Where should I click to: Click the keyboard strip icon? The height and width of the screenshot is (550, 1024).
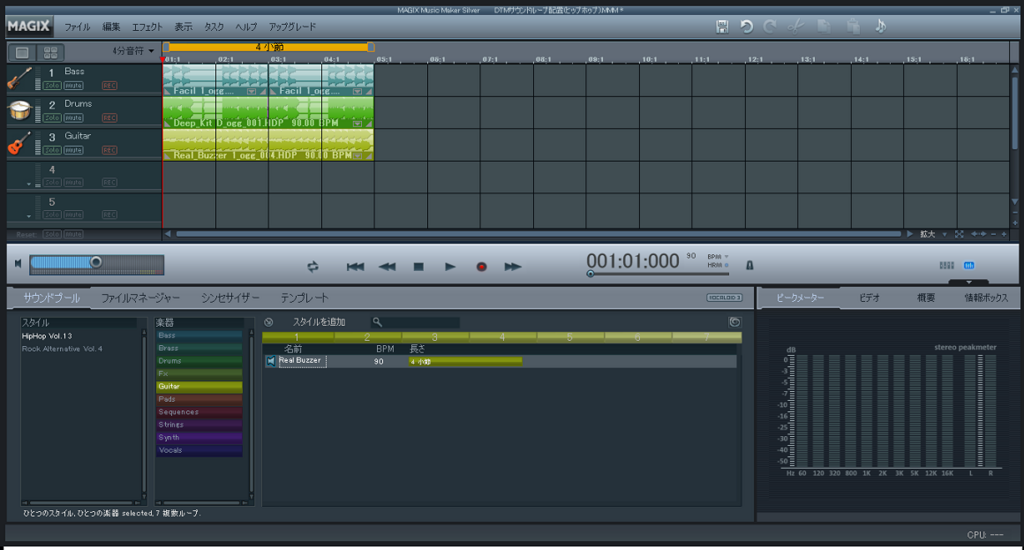tap(946, 265)
